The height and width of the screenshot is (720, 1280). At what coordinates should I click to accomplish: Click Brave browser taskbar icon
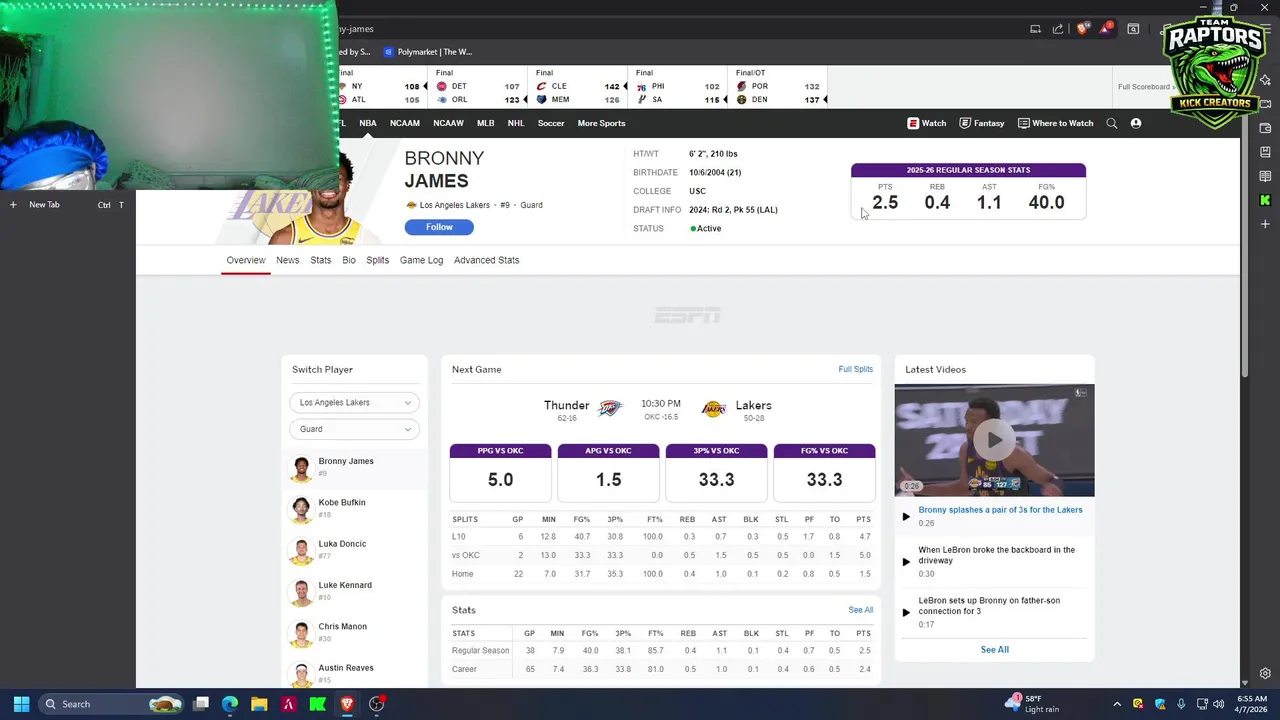pos(347,704)
